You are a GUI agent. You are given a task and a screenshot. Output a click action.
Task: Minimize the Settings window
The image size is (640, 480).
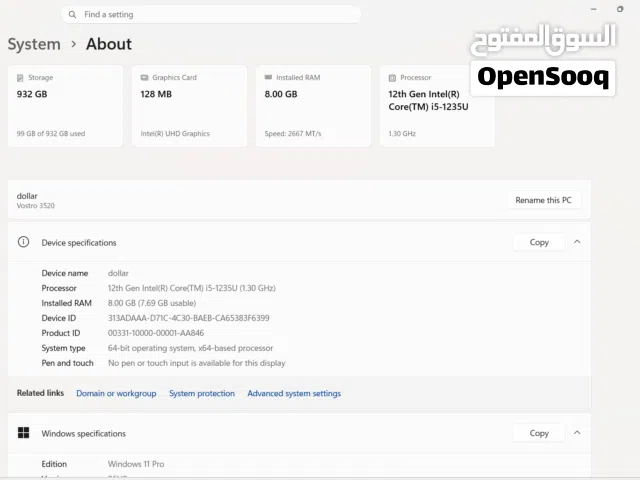coord(593,9)
